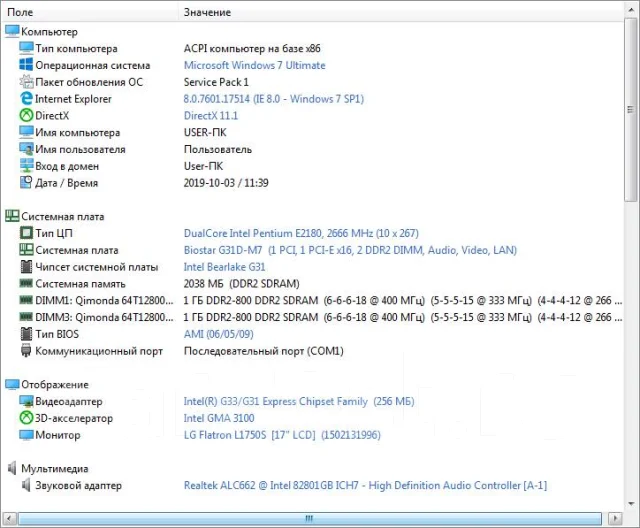
Task: Click the Дата / Время clock icon
Action: coord(26,182)
